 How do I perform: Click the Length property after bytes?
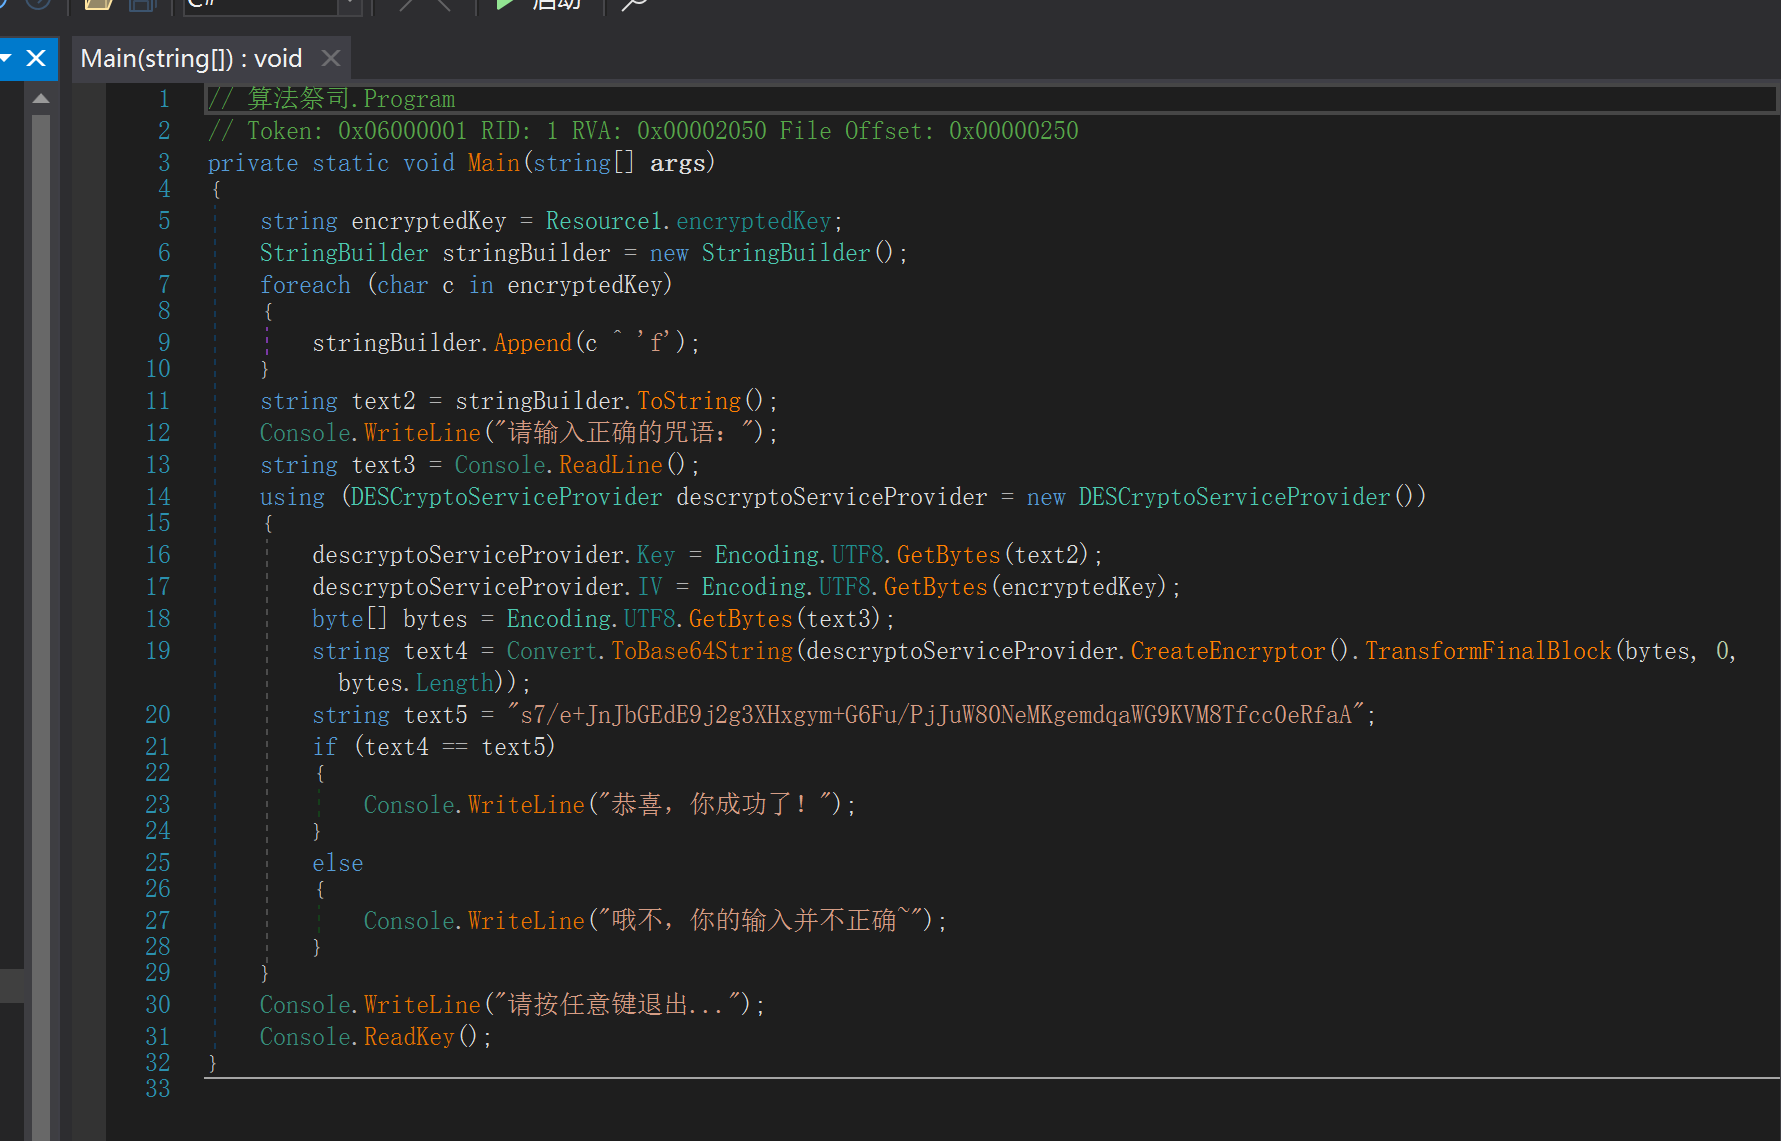coord(455,683)
